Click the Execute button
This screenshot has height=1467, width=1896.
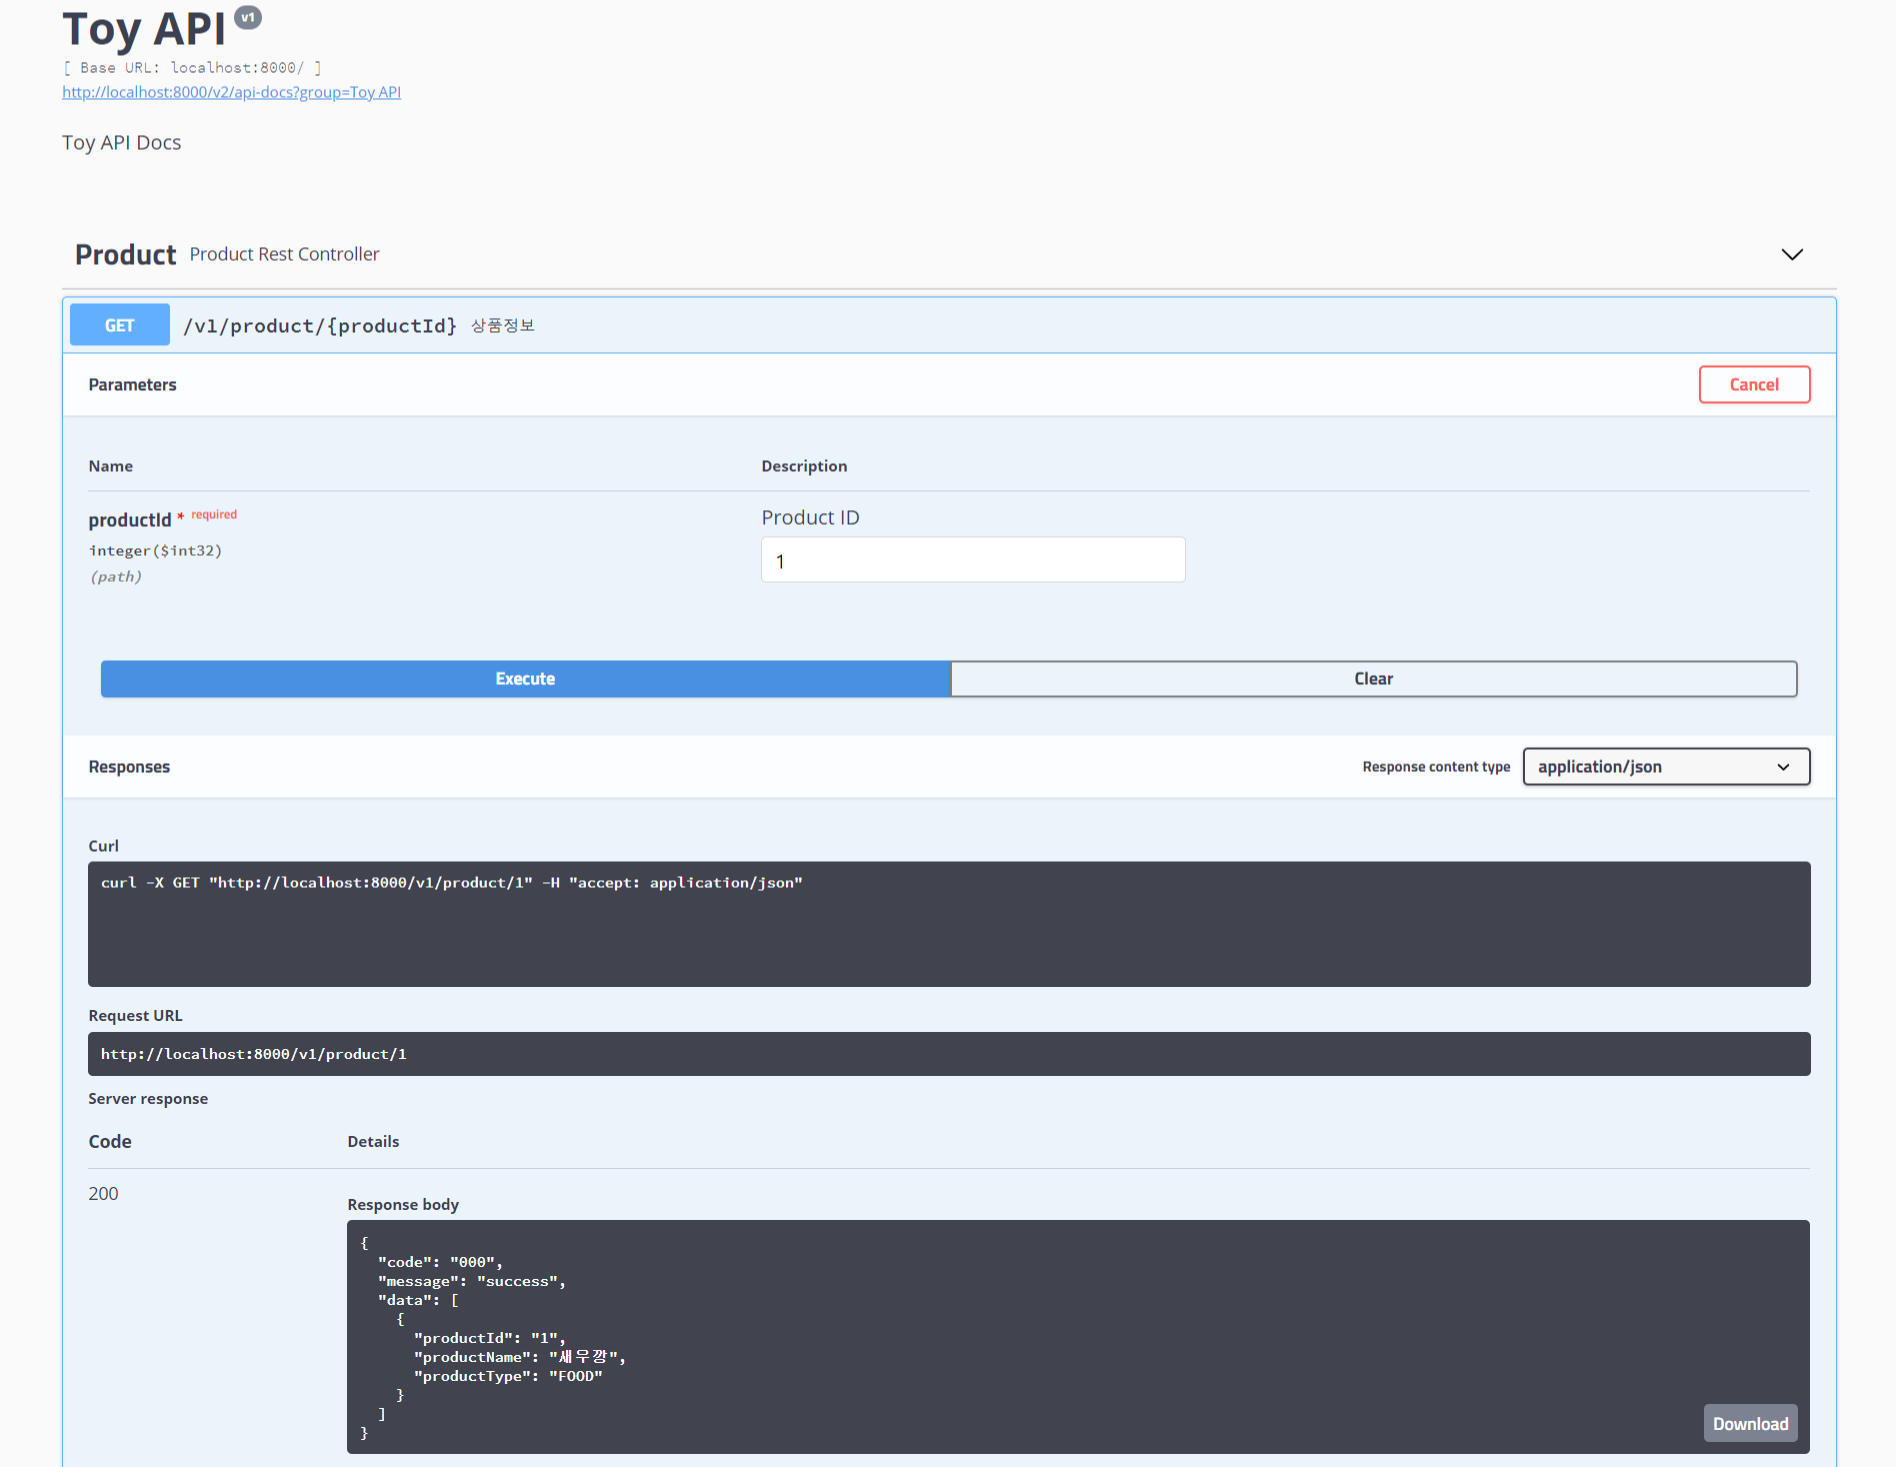click(x=525, y=679)
